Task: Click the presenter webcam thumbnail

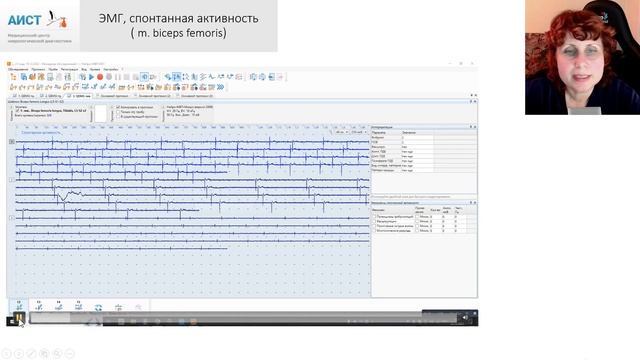Action: [x=582, y=57]
